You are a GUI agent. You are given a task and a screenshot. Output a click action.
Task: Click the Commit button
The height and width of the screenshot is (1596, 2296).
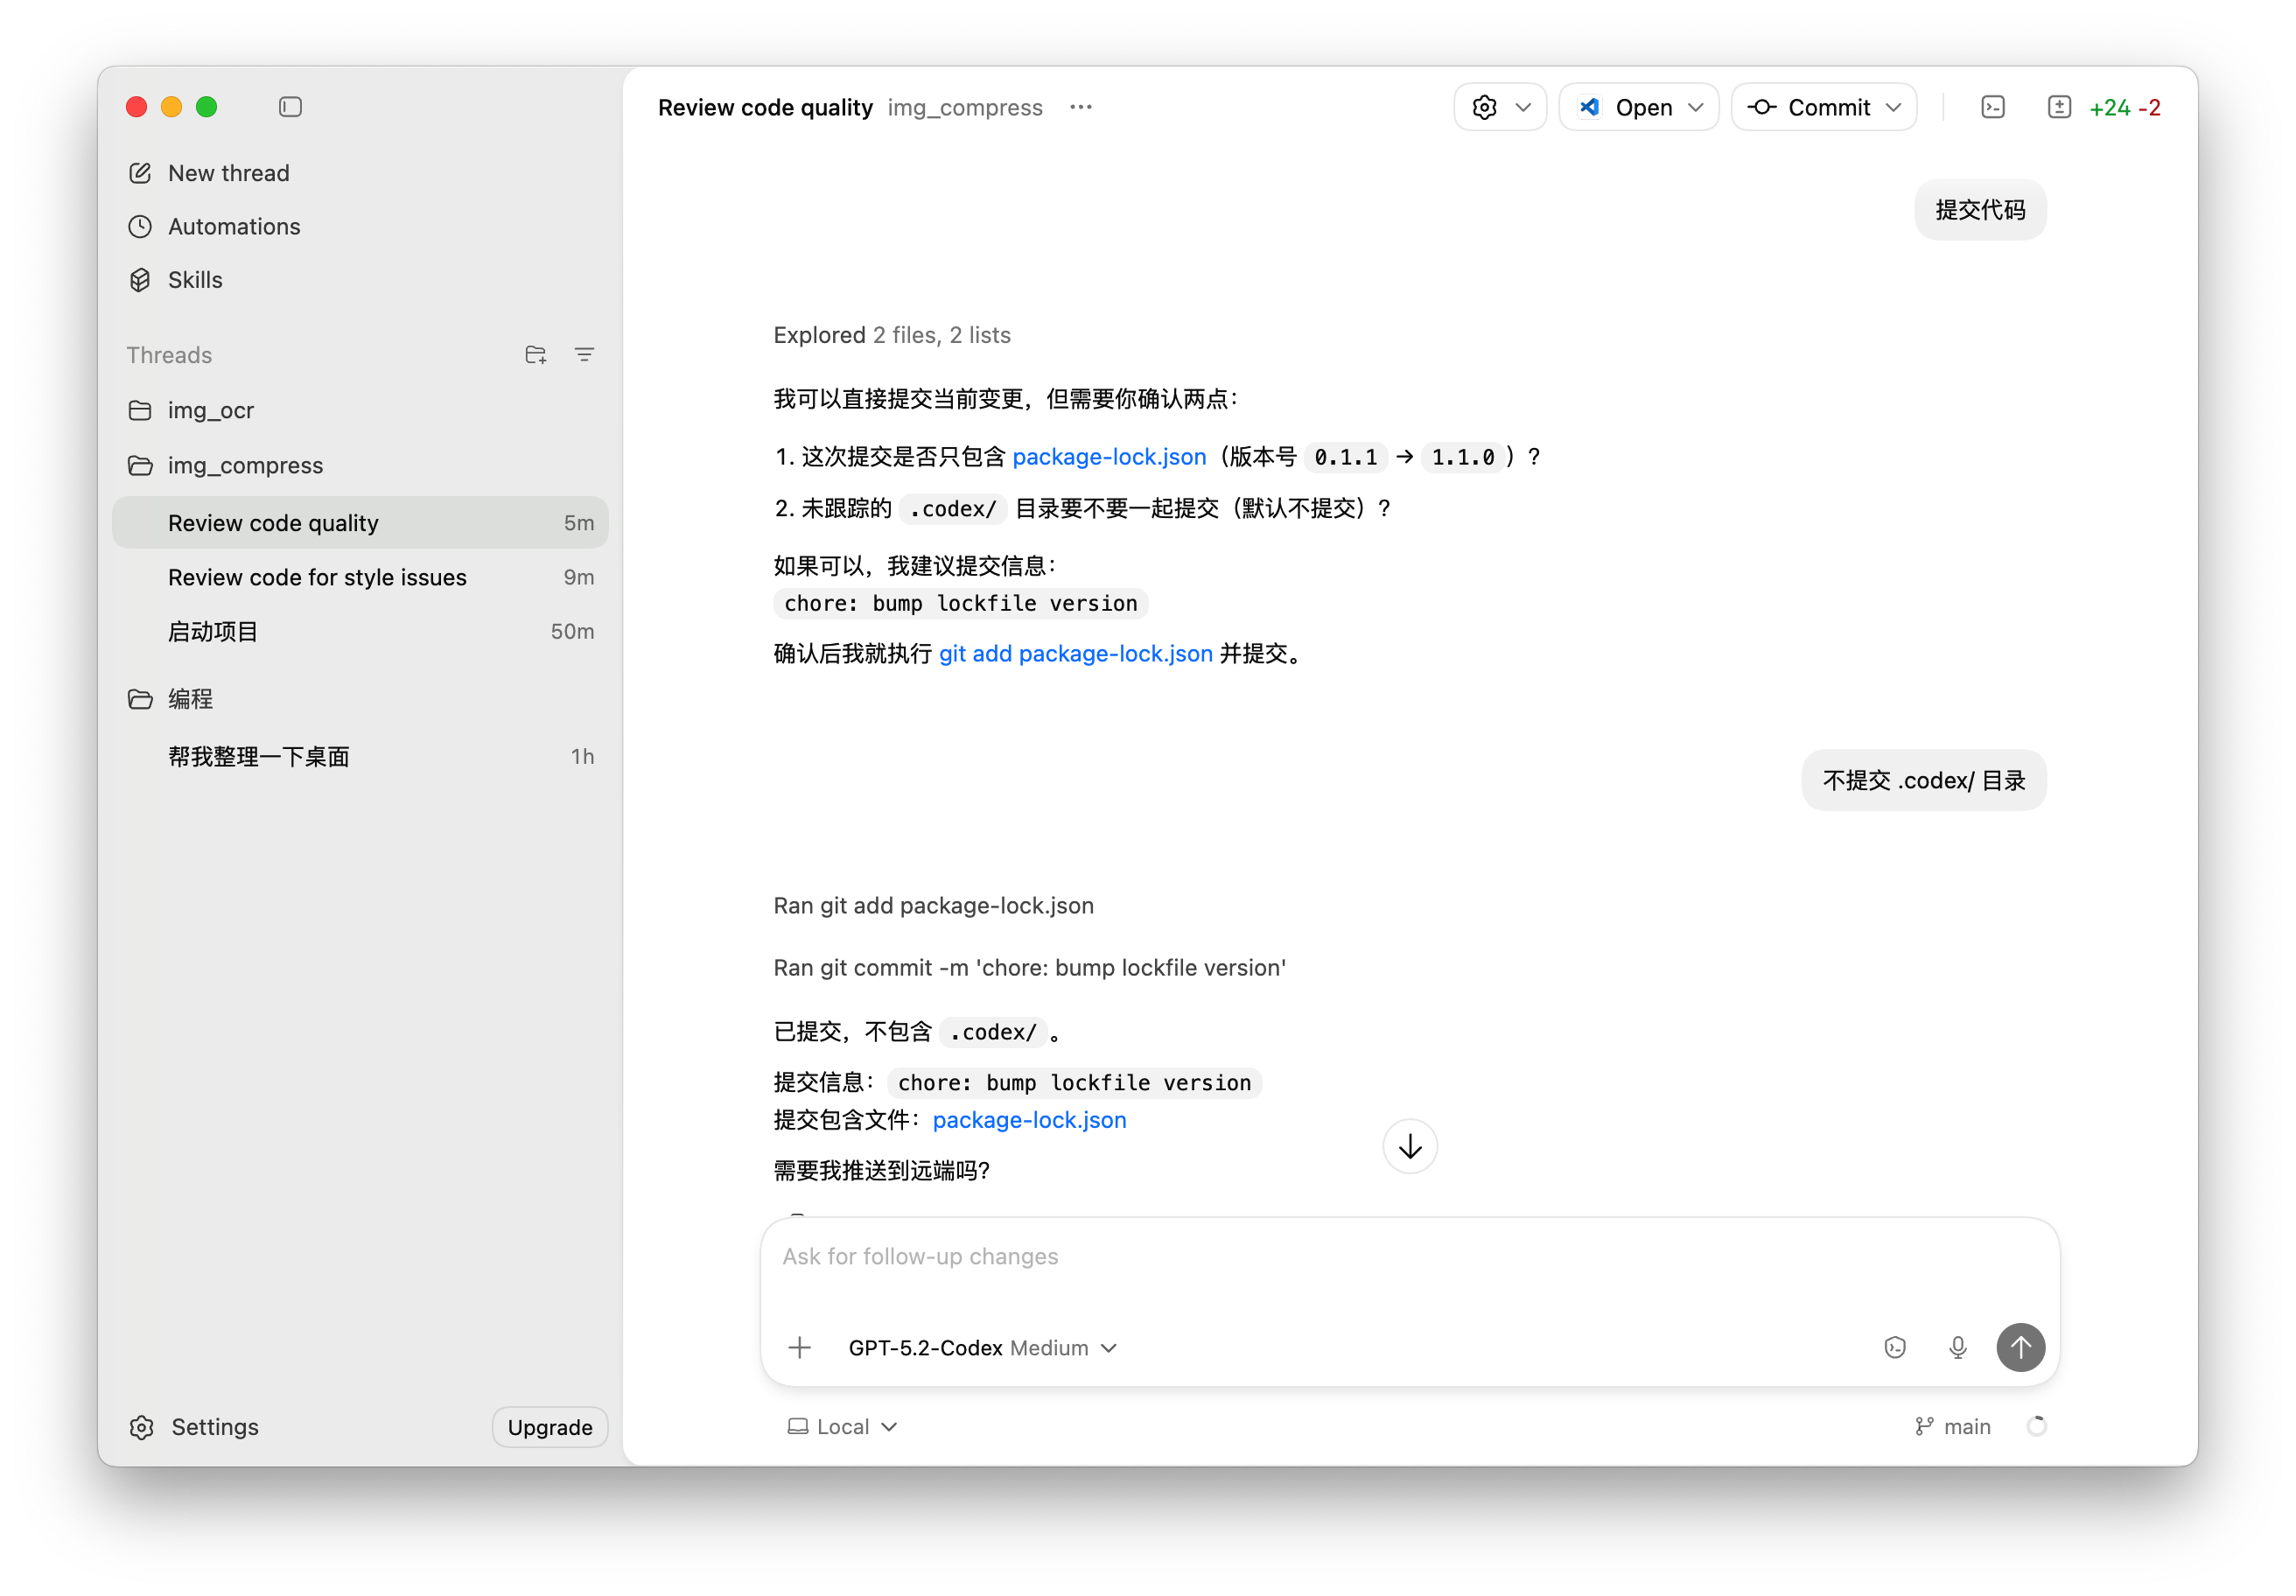coord(1812,107)
